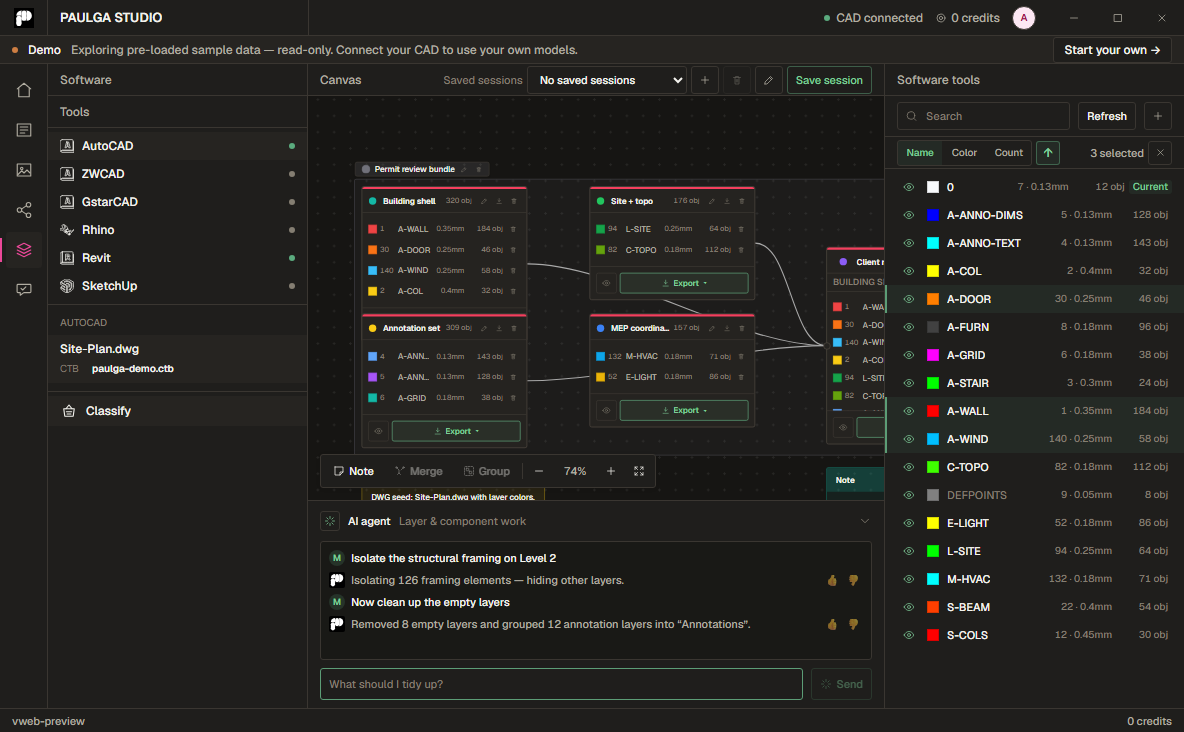Click the Send button
Image resolution: width=1184 pixels, height=732 pixels.
[x=841, y=684]
